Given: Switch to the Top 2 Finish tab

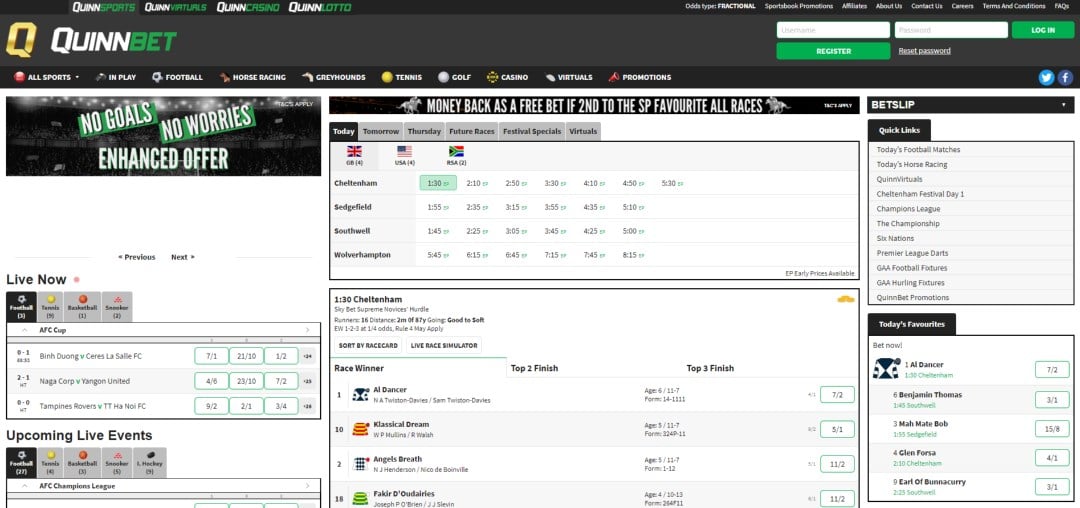Looking at the screenshot, I should click(534, 368).
